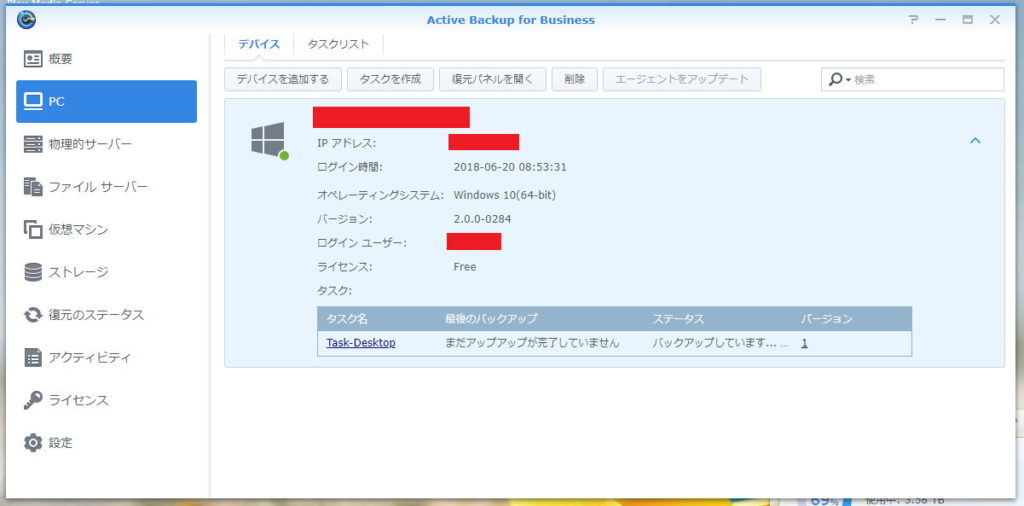Click the Free license value

pos(465,267)
